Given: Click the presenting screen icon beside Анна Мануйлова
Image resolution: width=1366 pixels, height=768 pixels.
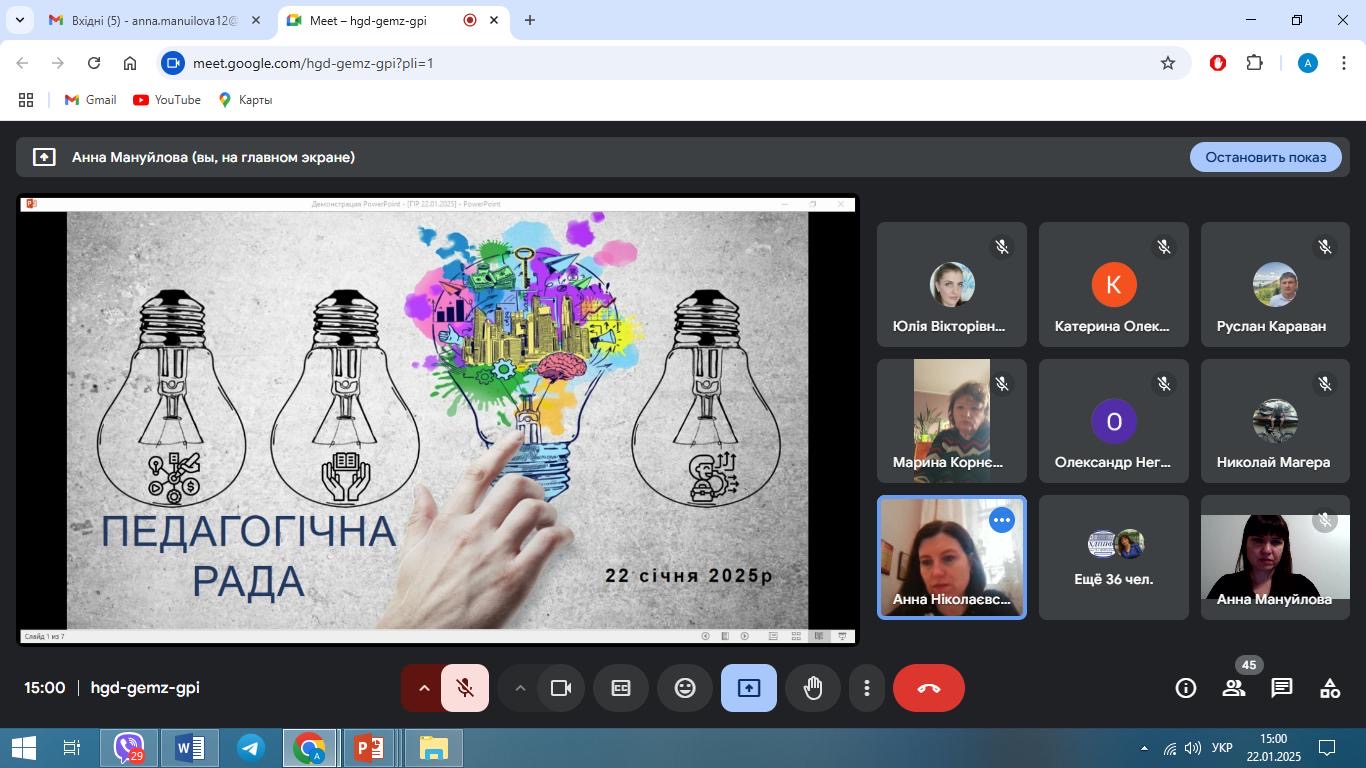Looking at the screenshot, I should [44, 157].
